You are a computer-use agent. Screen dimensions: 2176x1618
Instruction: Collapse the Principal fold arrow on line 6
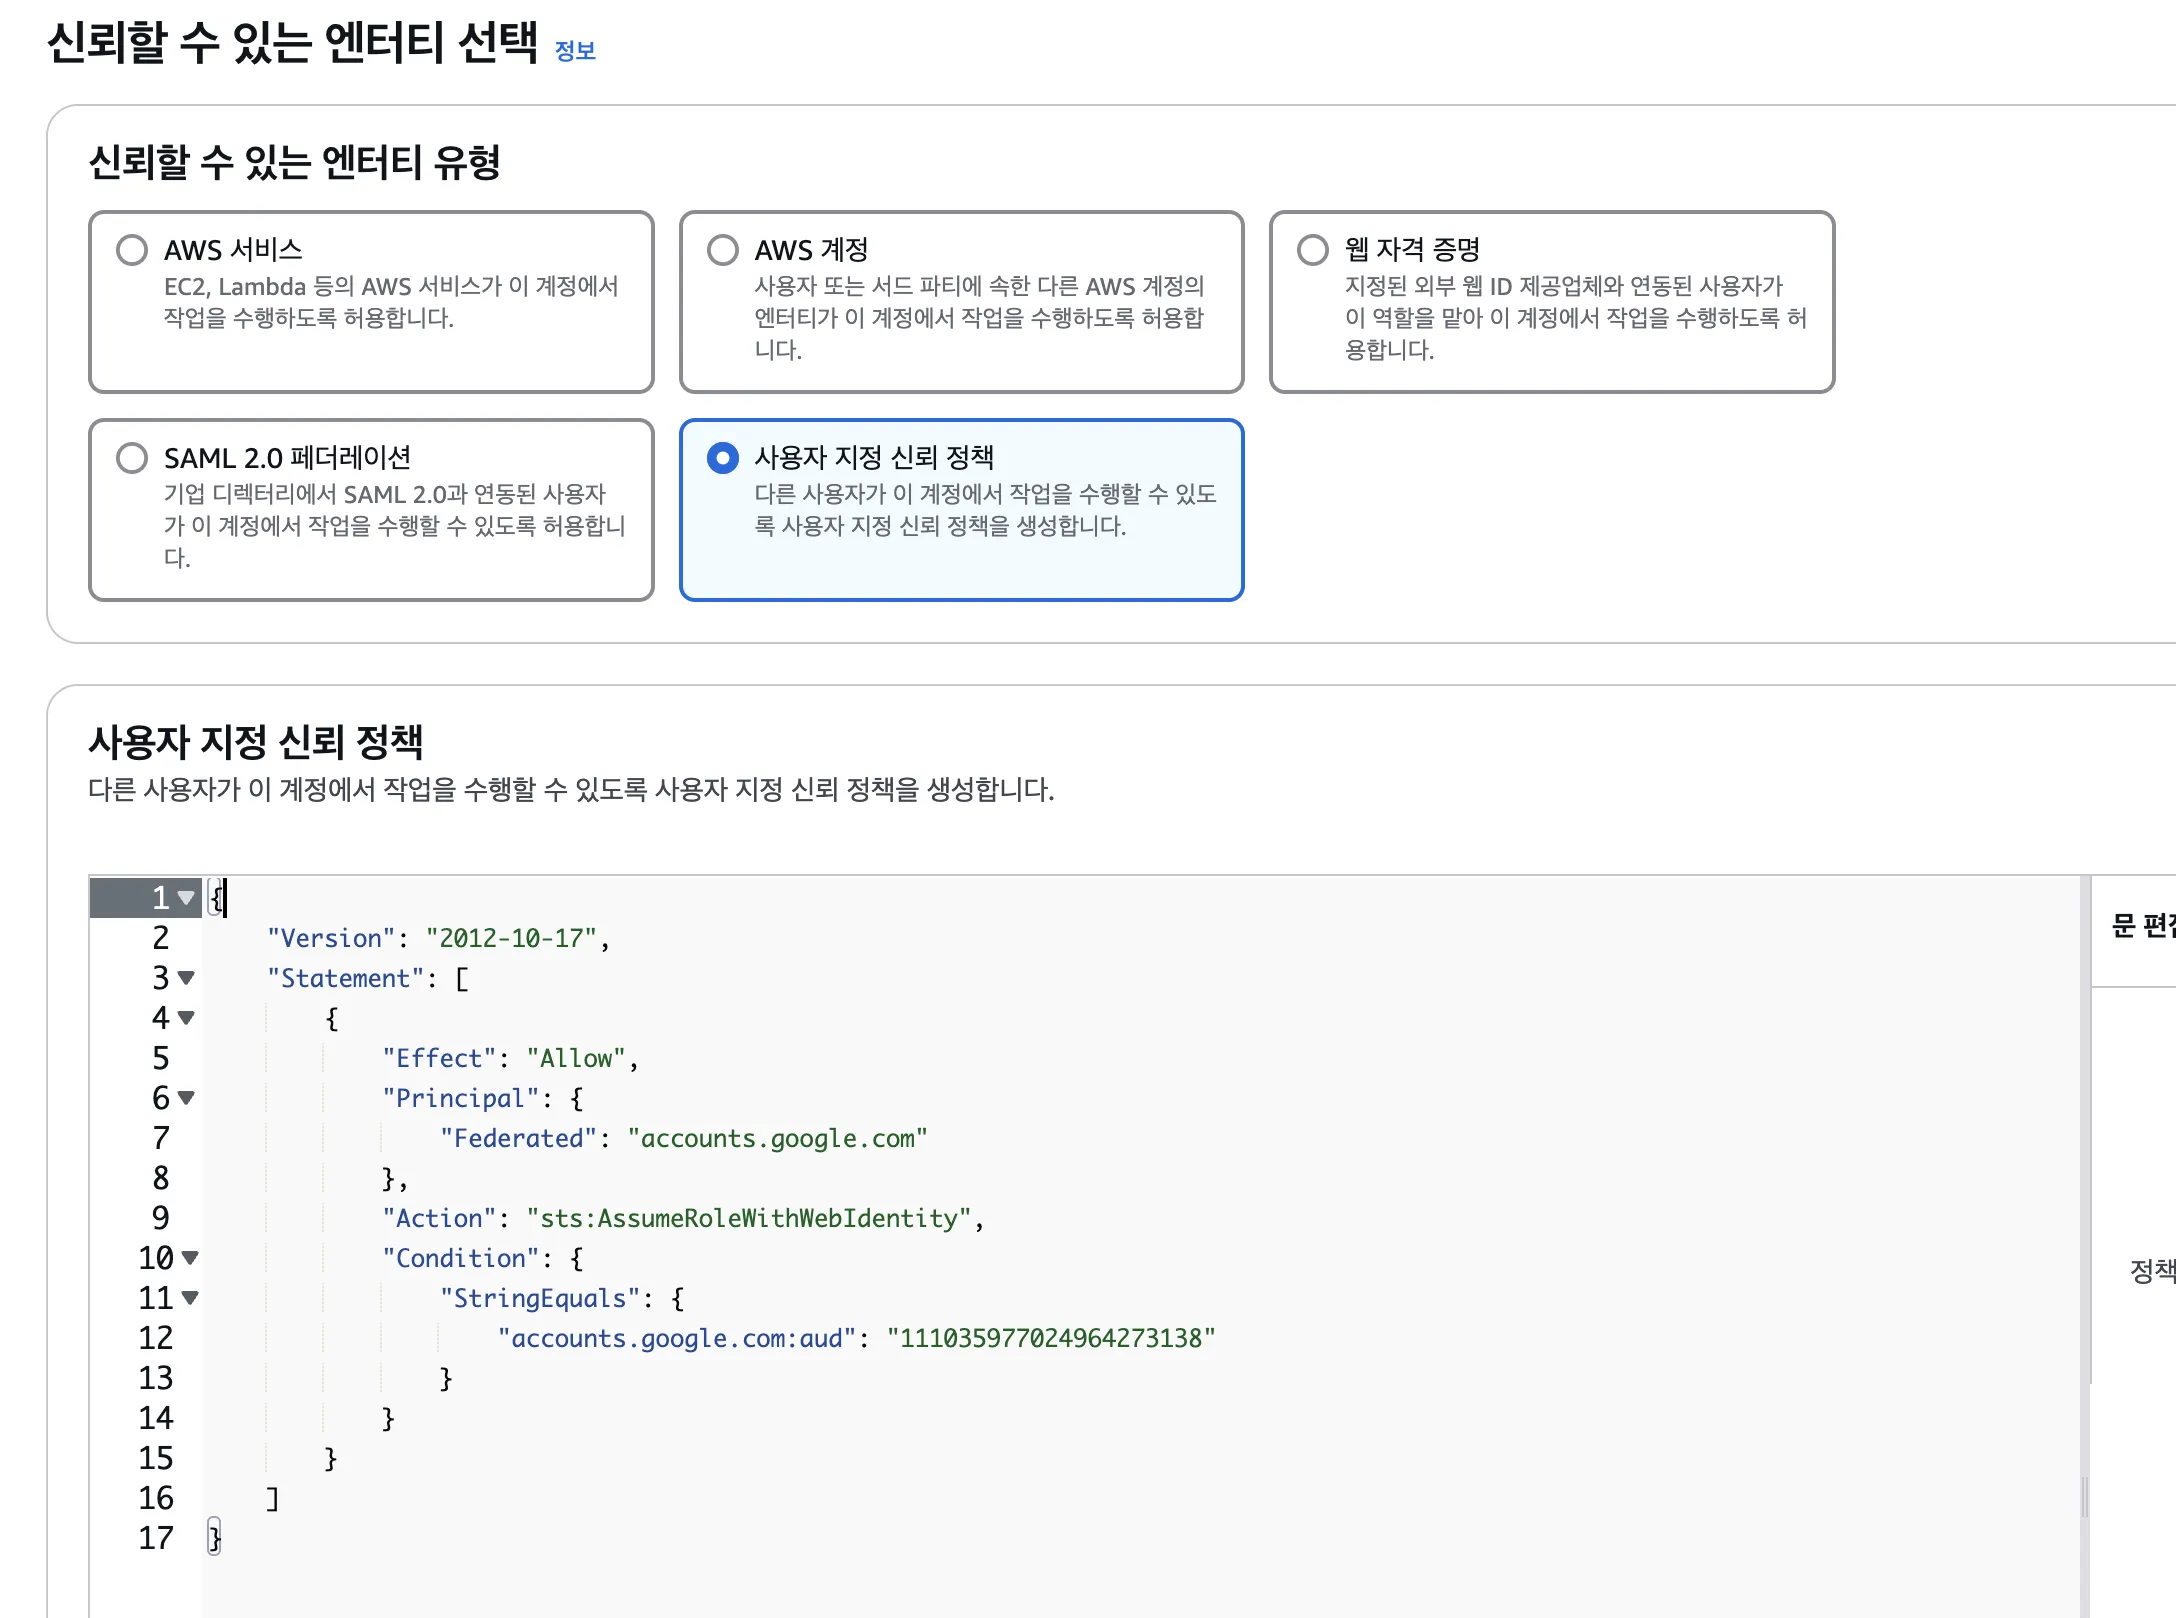pos(186,1098)
